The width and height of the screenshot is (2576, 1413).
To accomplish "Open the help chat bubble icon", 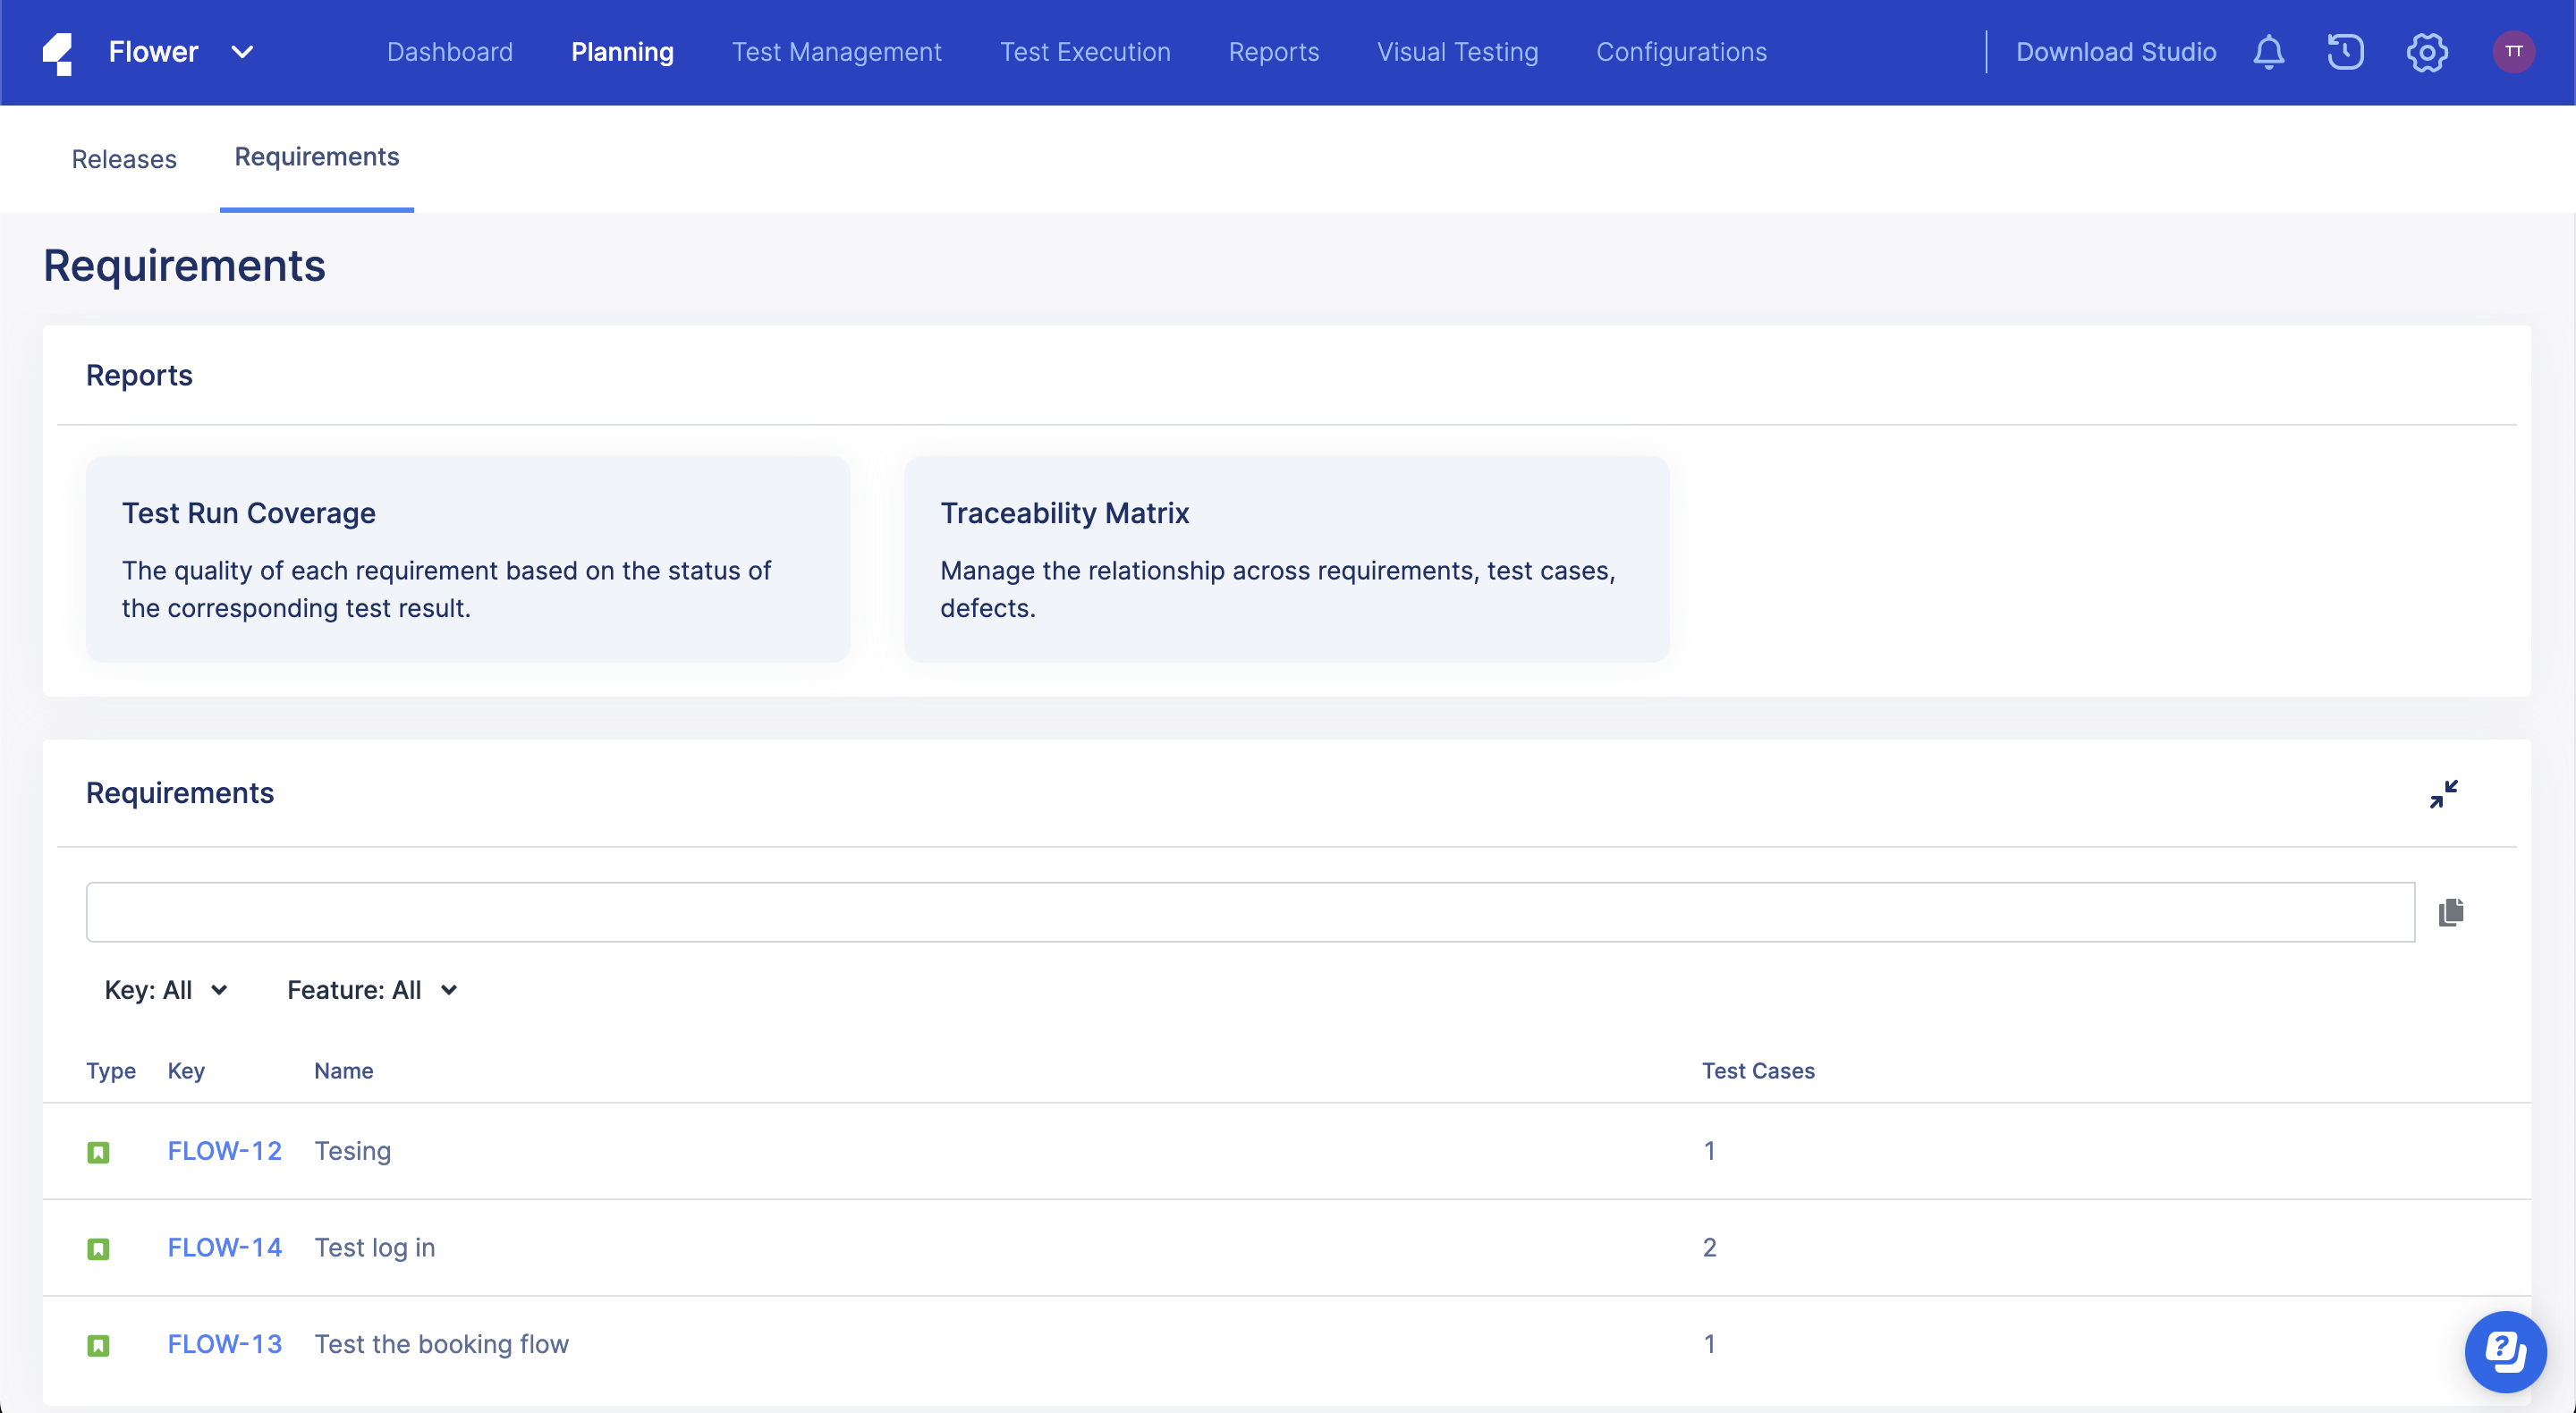I will [x=2505, y=1351].
